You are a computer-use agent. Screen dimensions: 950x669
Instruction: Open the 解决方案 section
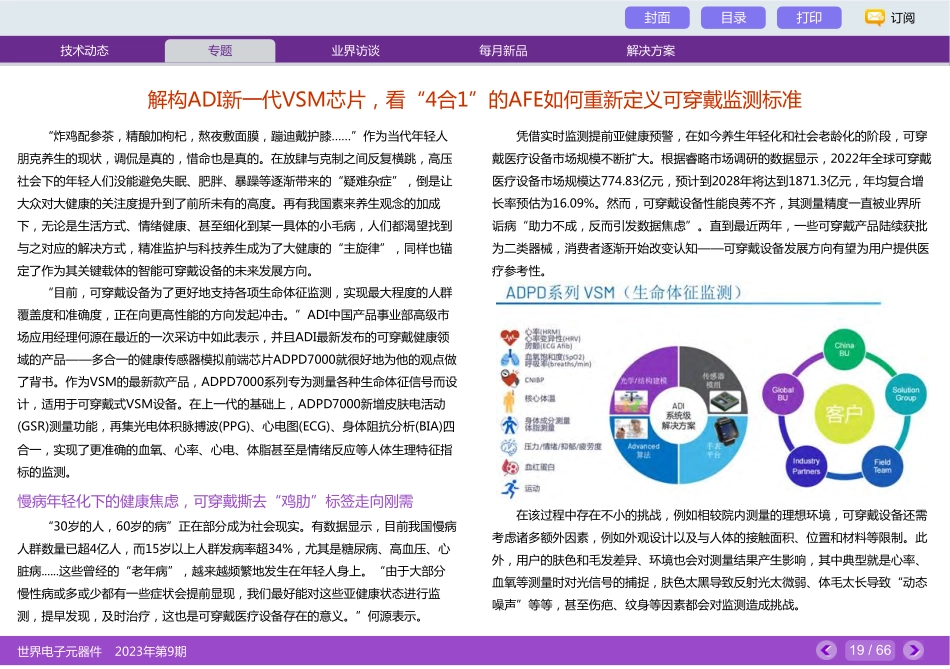click(x=649, y=49)
